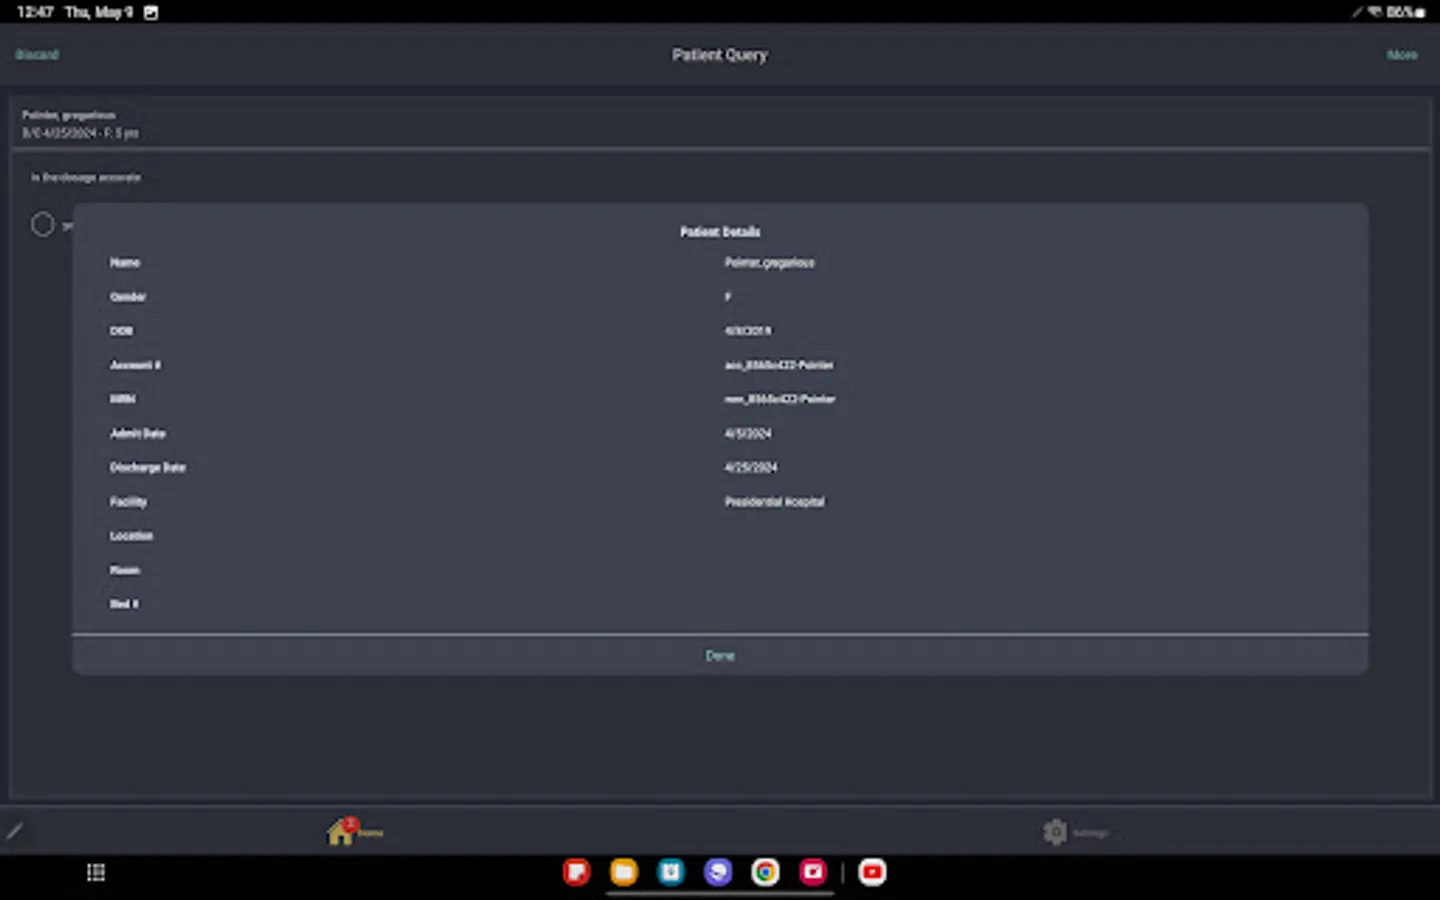Click the Gender label

(128, 297)
